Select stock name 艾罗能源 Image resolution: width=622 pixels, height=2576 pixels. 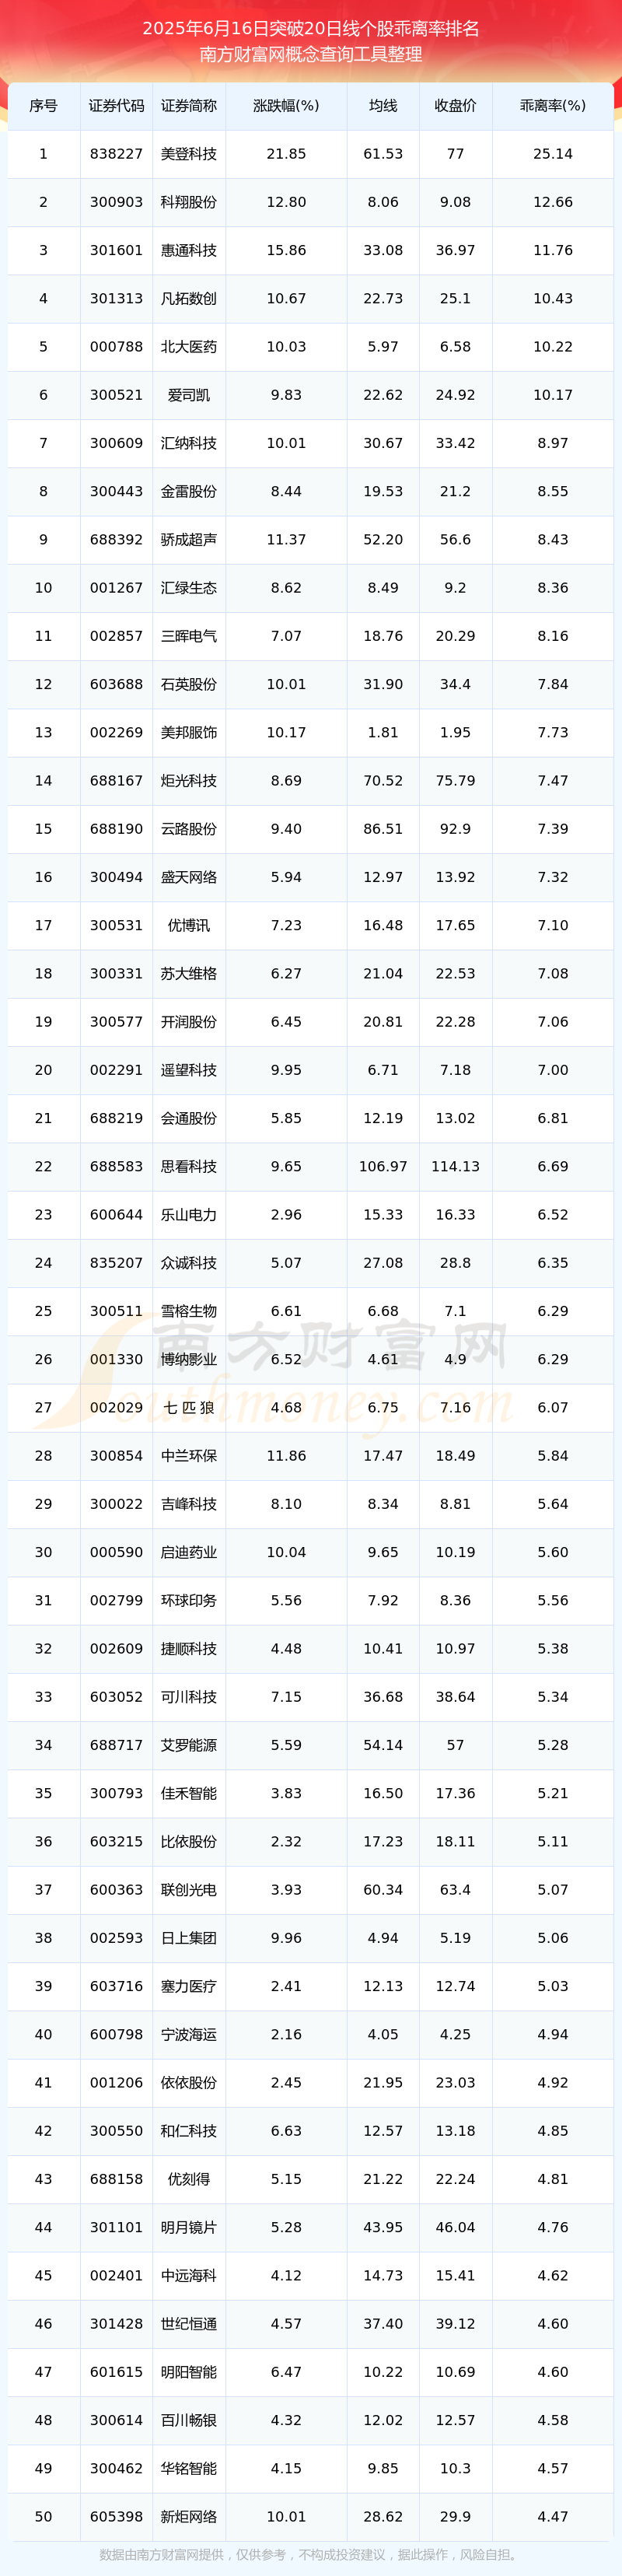point(189,1745)
